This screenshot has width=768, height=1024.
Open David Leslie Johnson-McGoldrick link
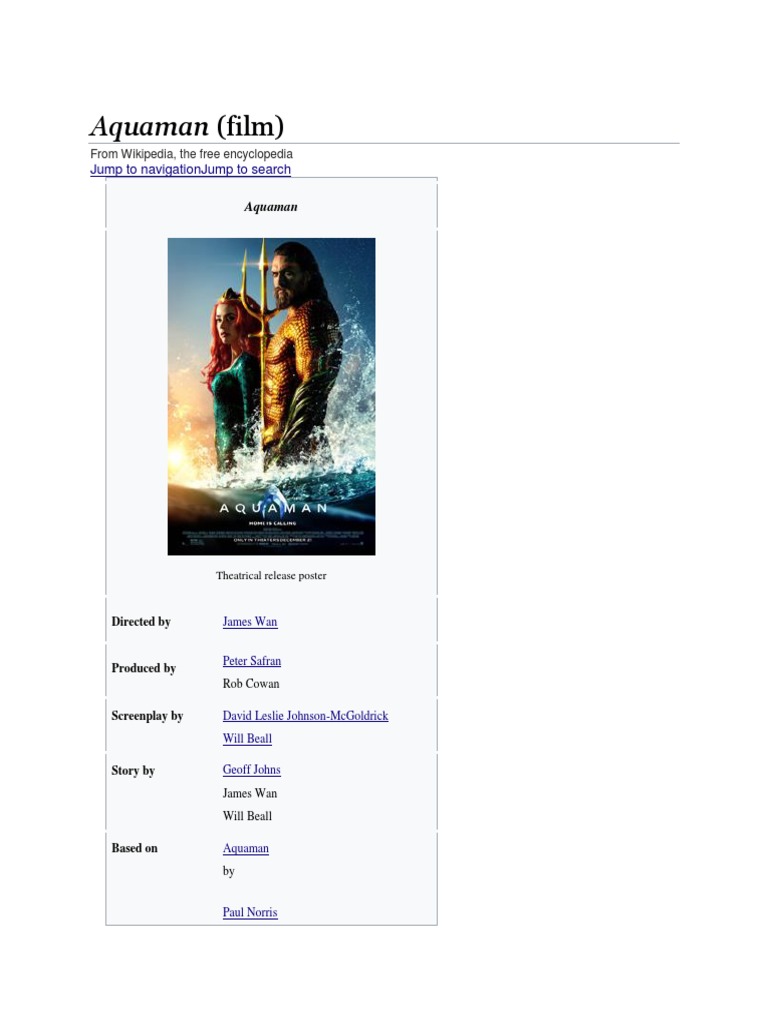(305, 716)
